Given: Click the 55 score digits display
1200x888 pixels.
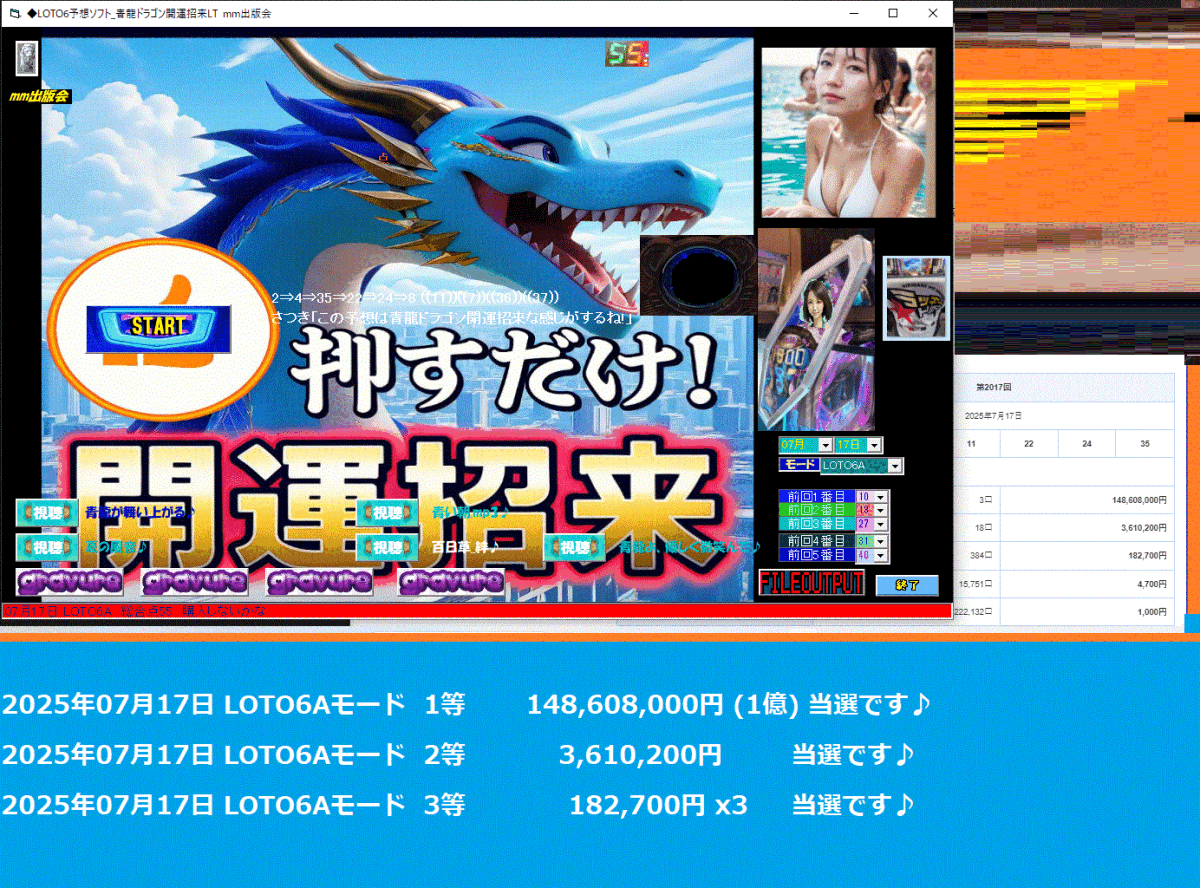Looking at the screenshot, I should [x=626, y=53].
